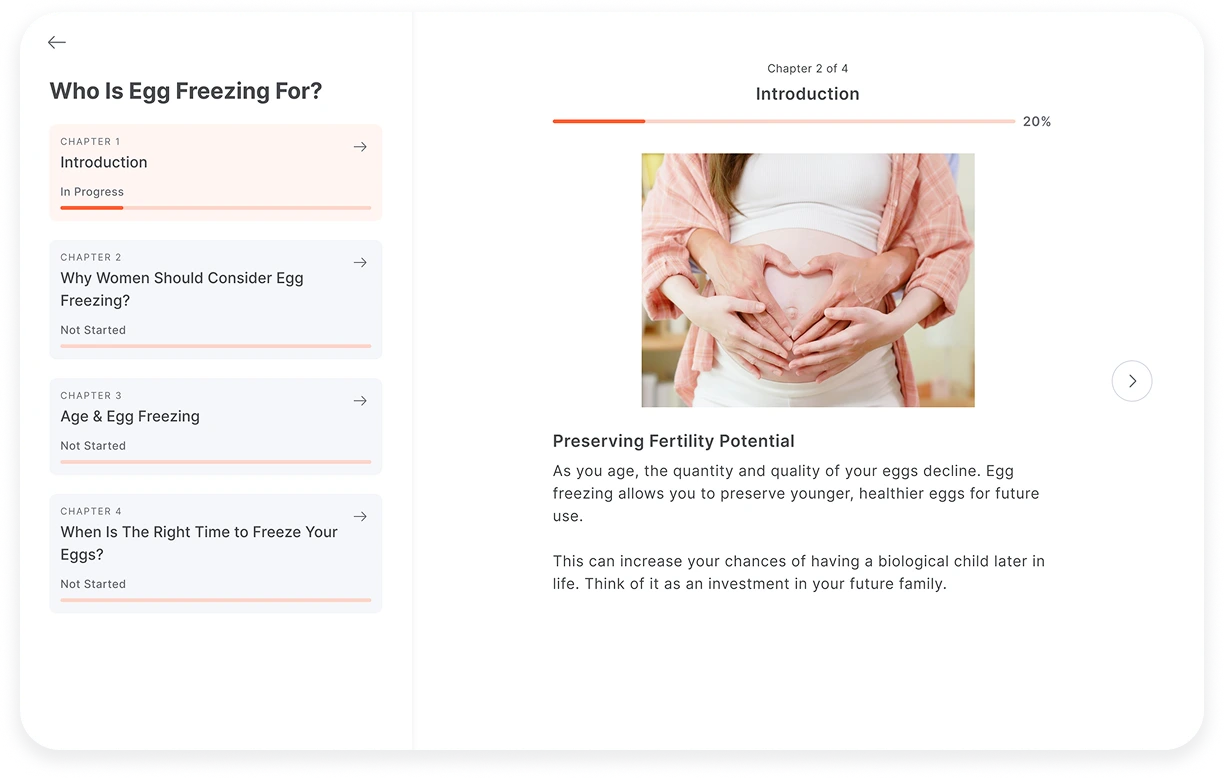
Task: Click the Chapter 2 of 4 heading
Action: coord(807,68)
